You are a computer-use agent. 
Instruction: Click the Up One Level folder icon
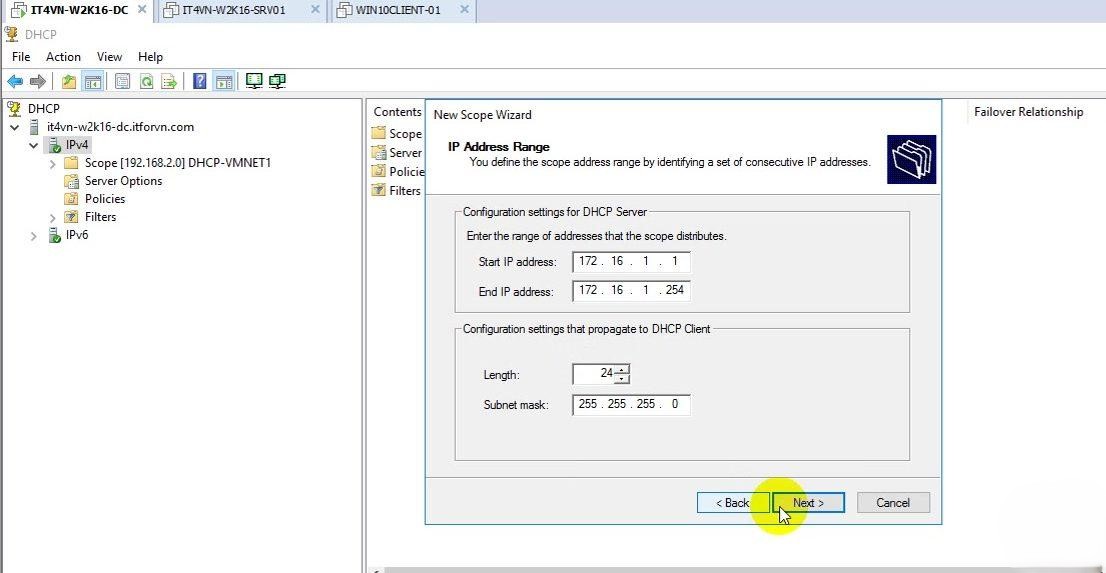coord(68,82)
